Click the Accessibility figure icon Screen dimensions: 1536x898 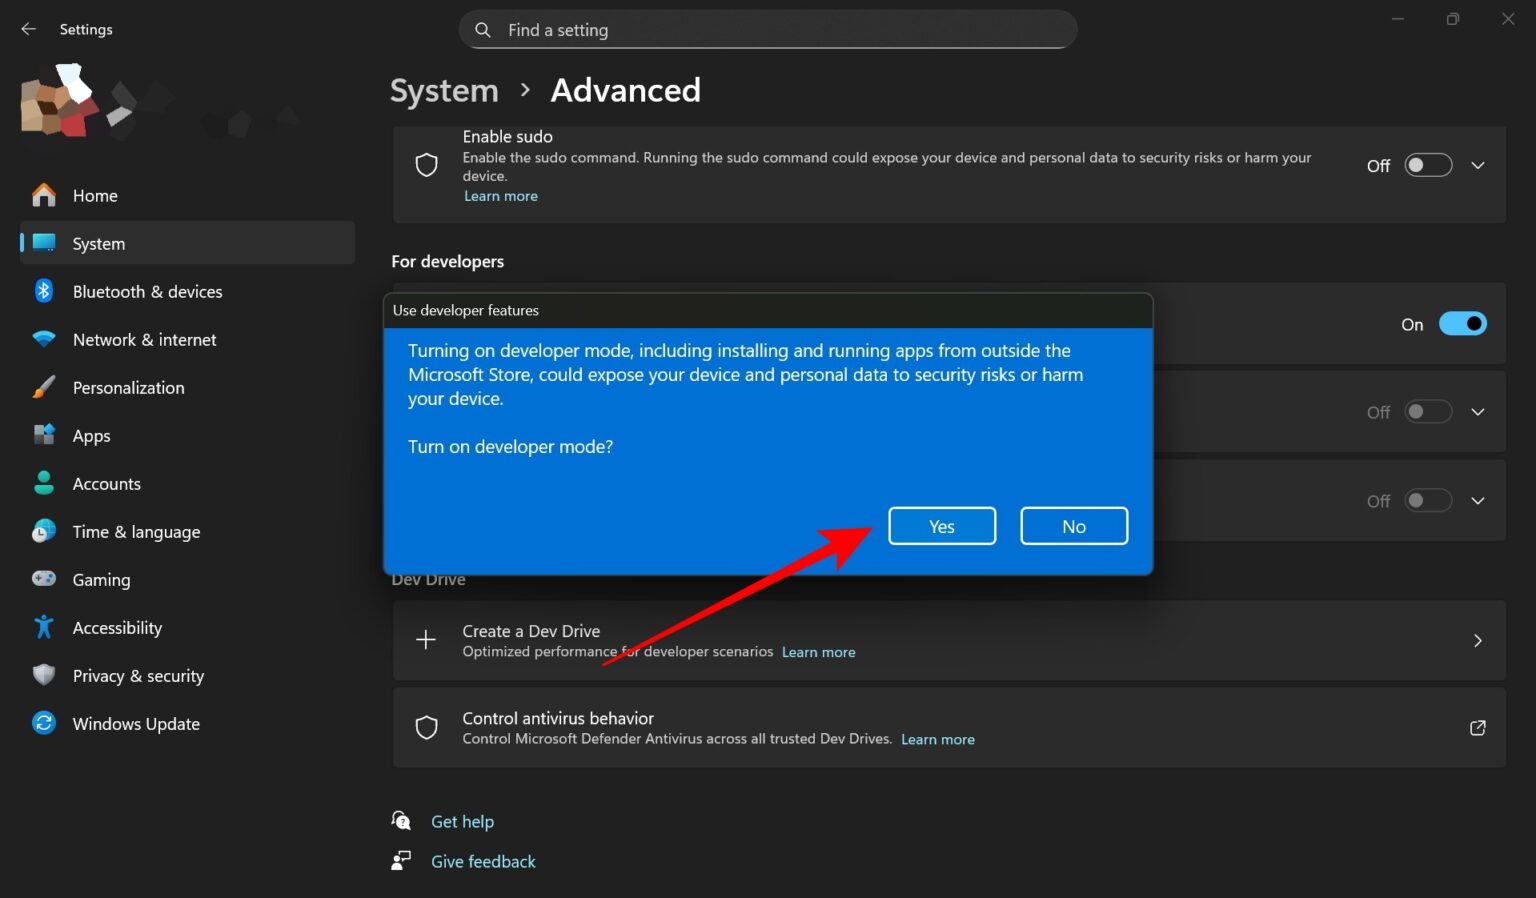point(44,627)
